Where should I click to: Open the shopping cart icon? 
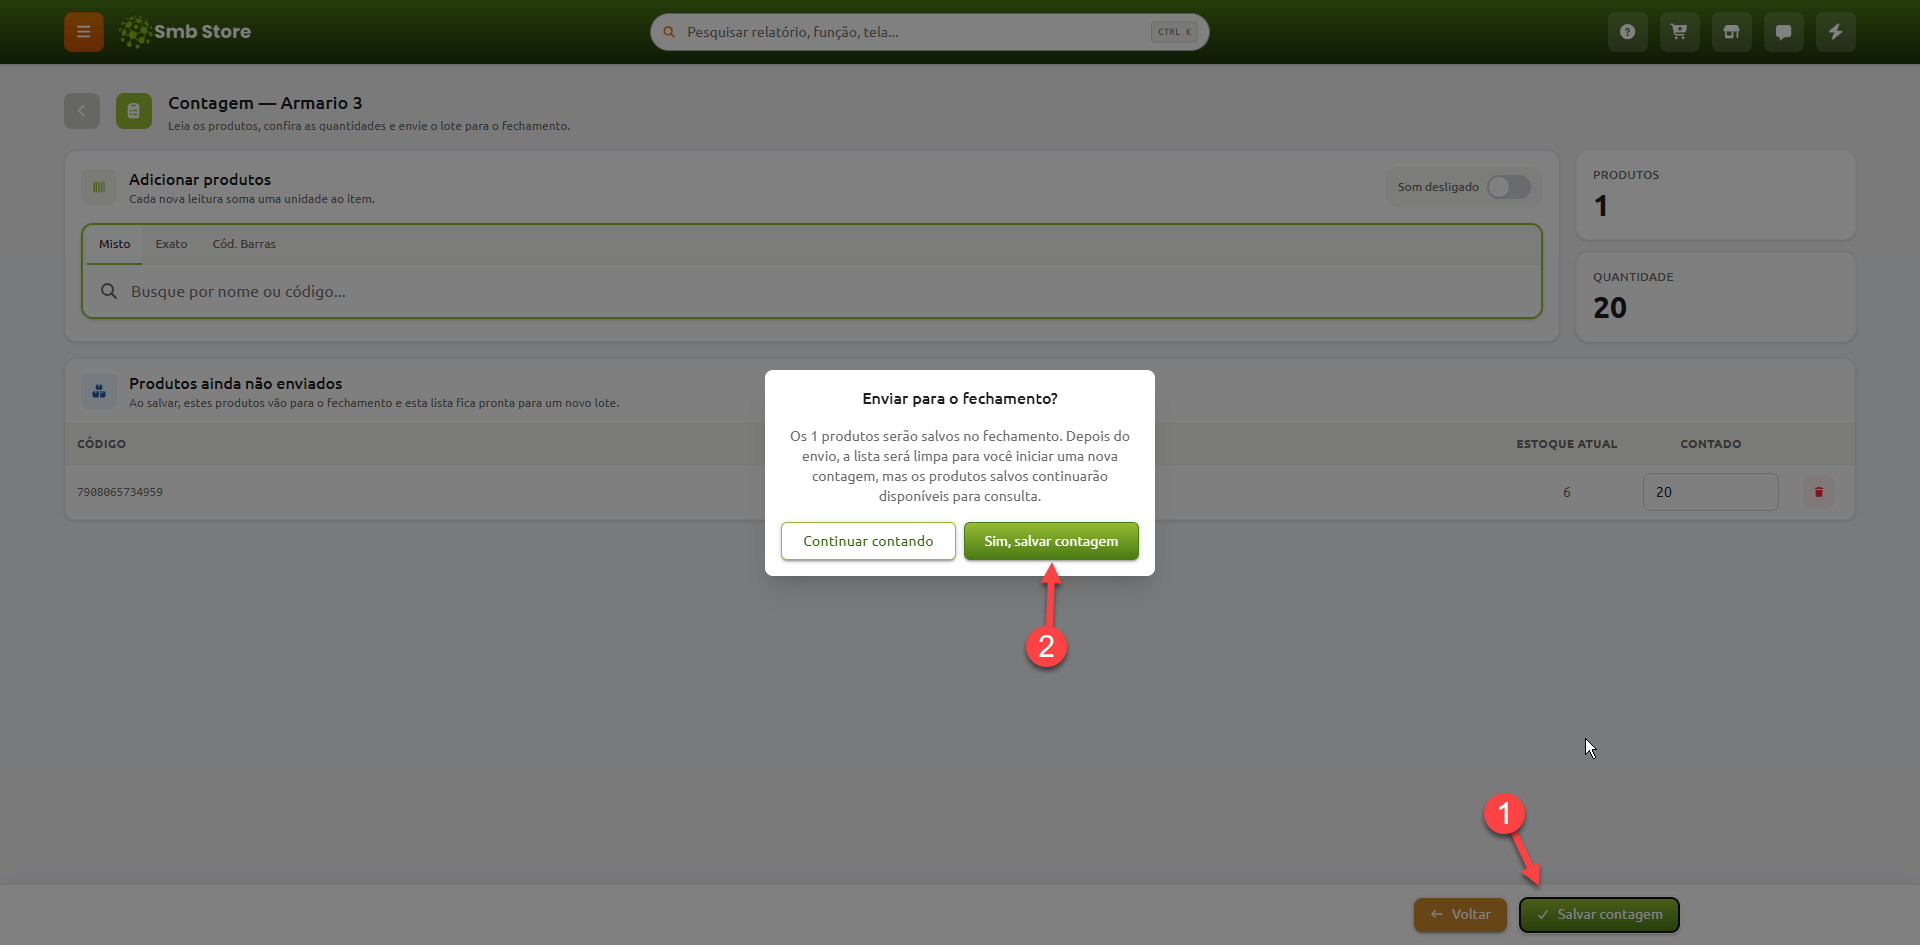[x=1679, y=32]
